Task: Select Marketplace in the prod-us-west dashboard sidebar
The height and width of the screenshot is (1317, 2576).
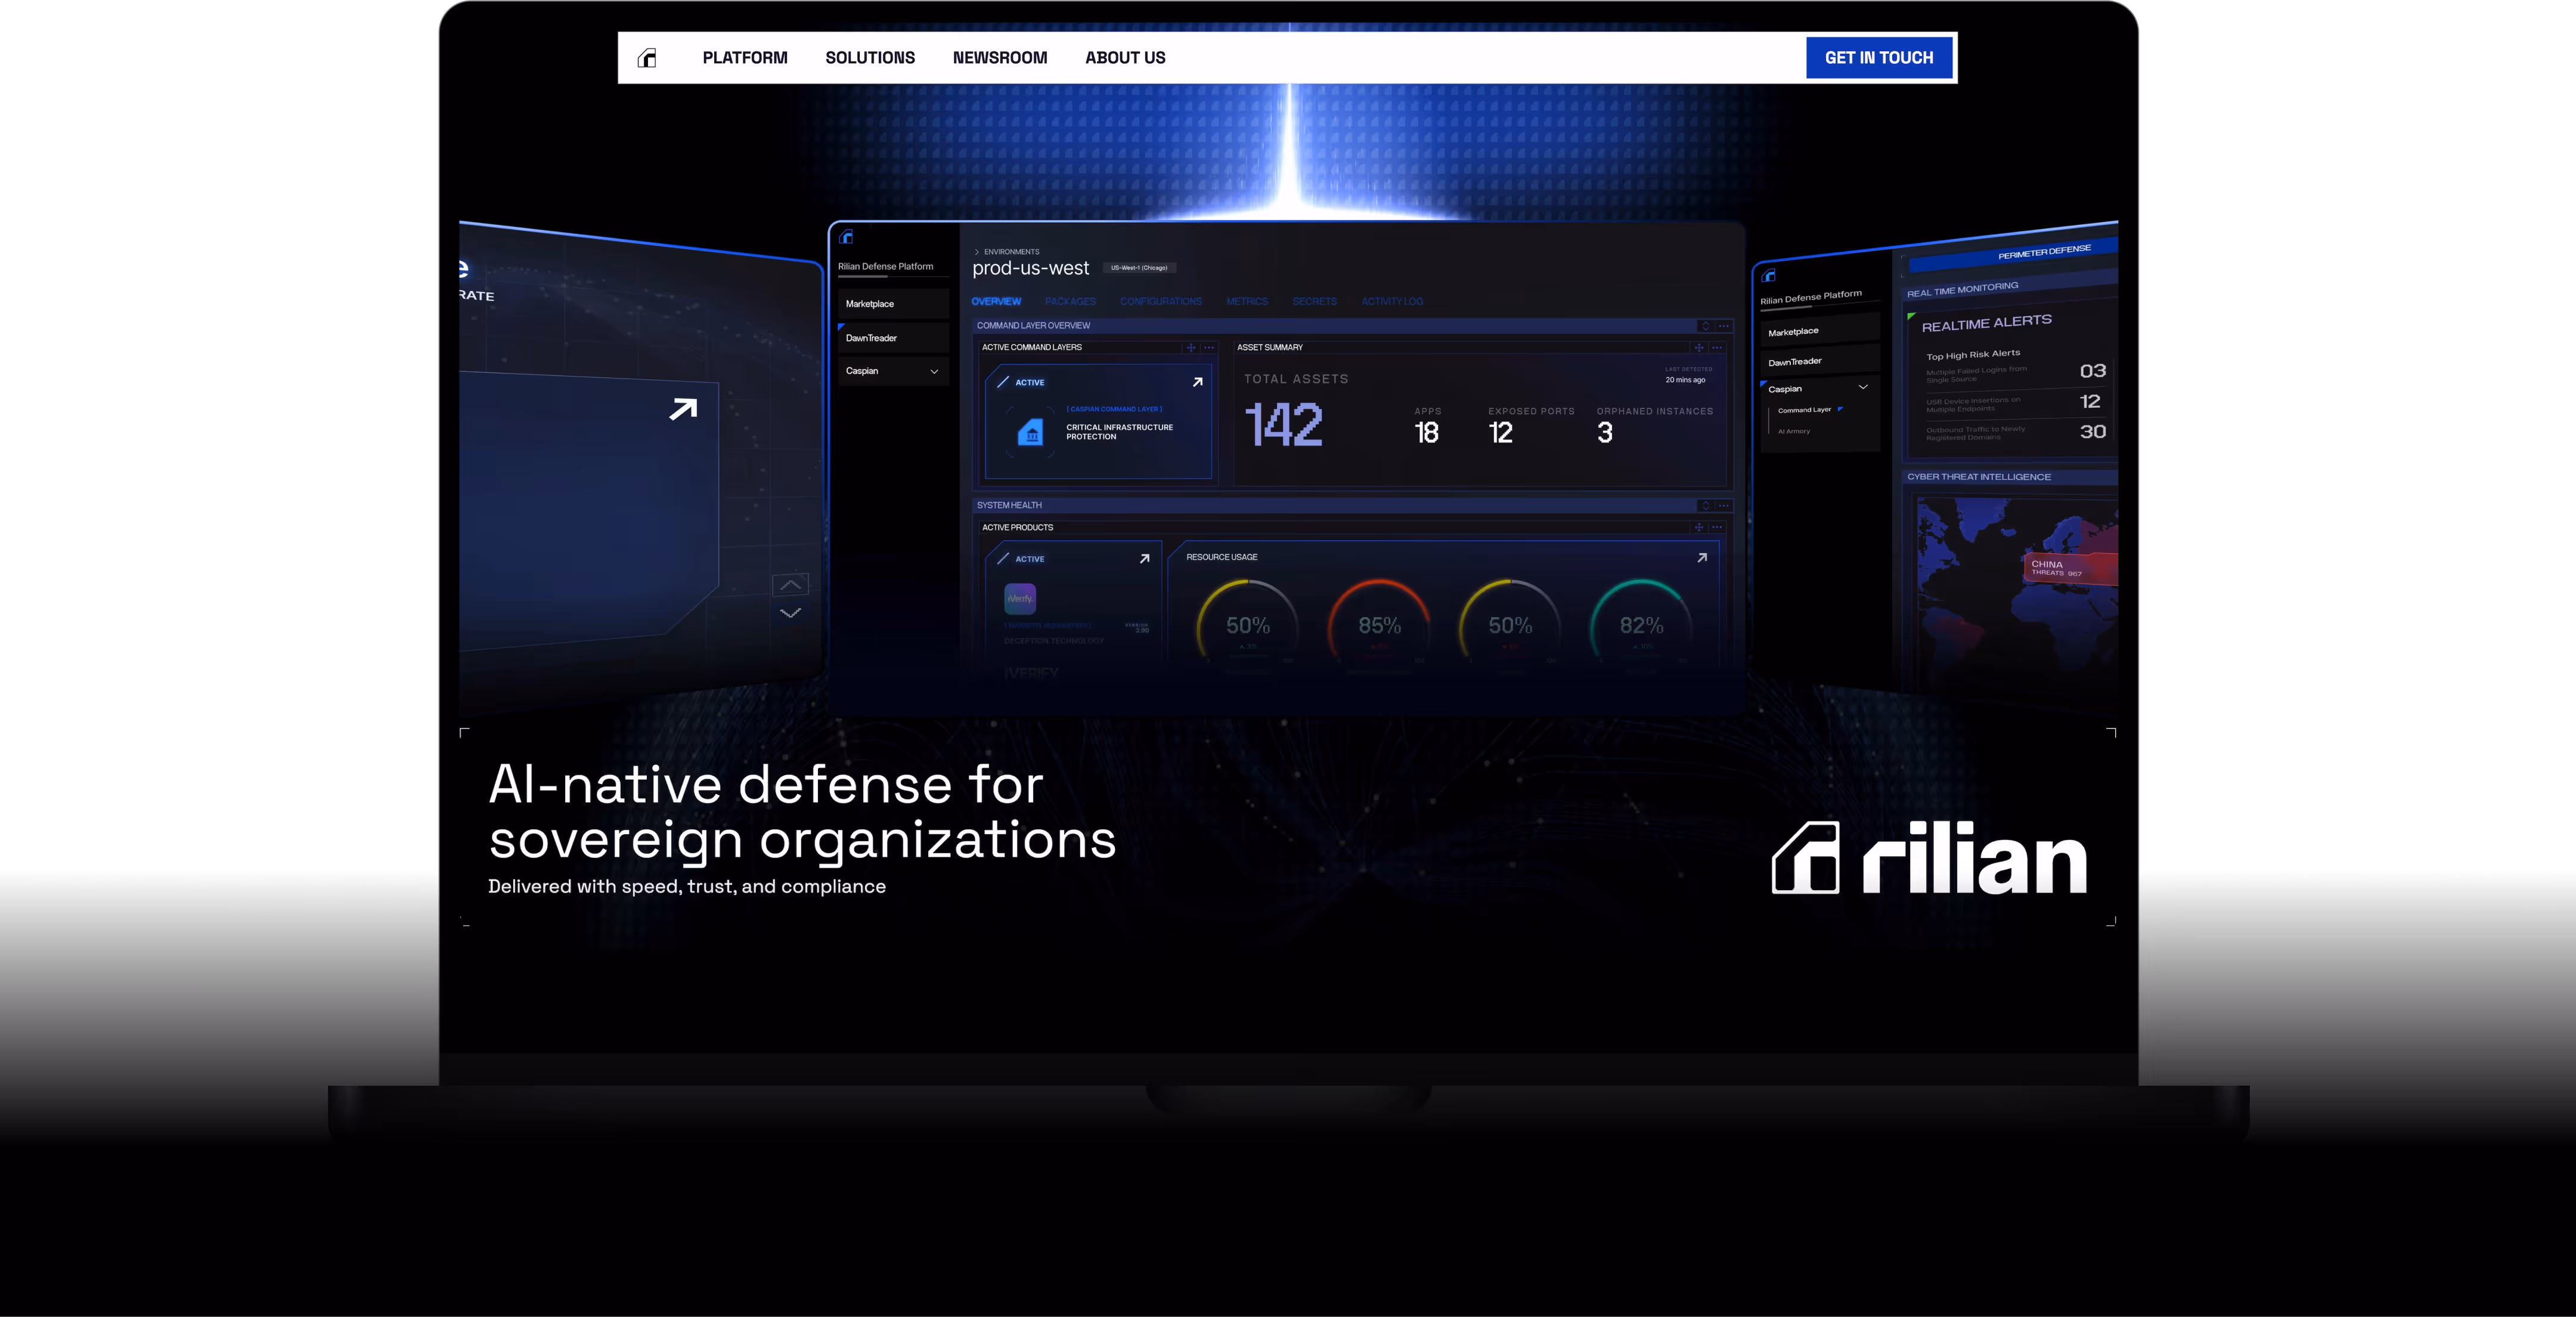Action: tap(893, 304)
